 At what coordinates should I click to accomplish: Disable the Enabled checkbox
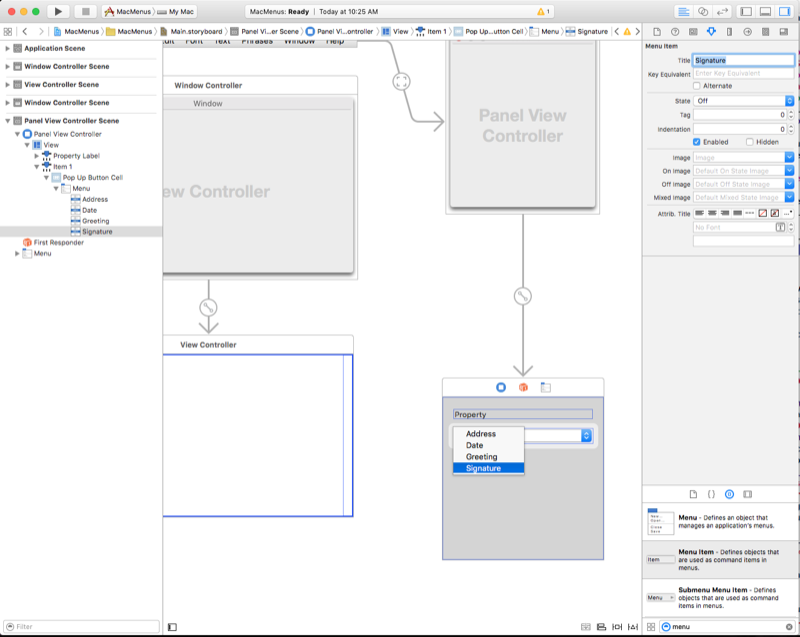tap(698, 141)
